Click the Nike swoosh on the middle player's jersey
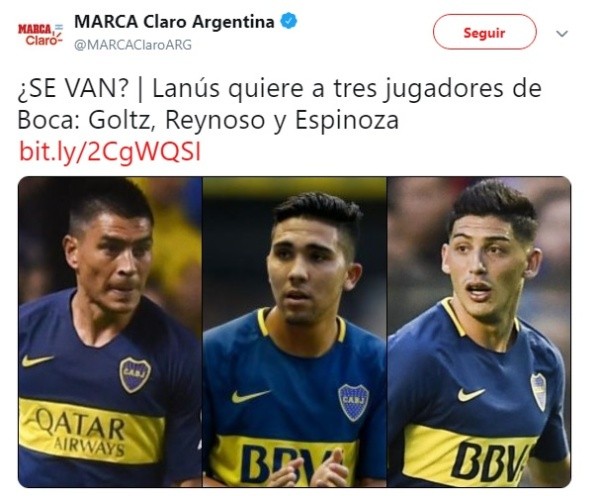The image size is (598, 496). click(x=250, y=396)
